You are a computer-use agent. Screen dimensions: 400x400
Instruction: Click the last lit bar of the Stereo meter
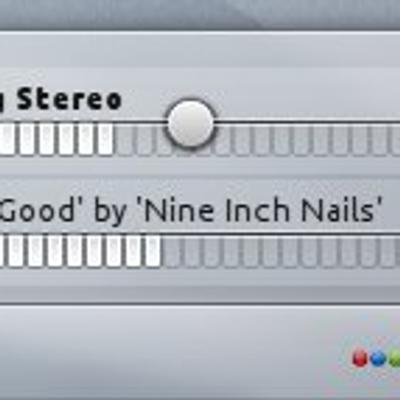[105, 139]
